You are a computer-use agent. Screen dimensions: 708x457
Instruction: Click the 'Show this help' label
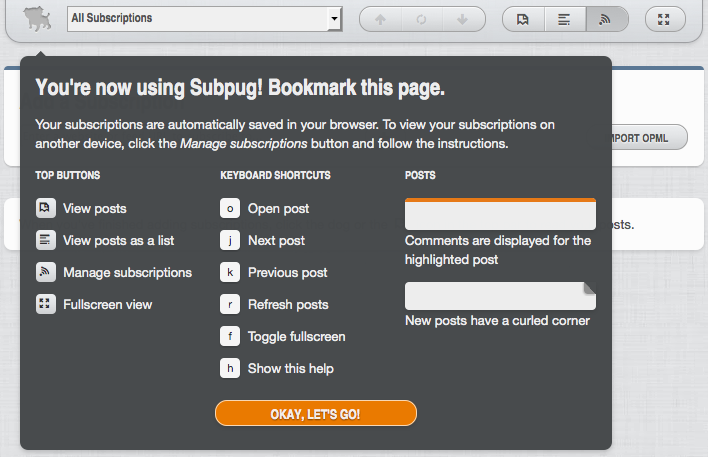[291, 368]
